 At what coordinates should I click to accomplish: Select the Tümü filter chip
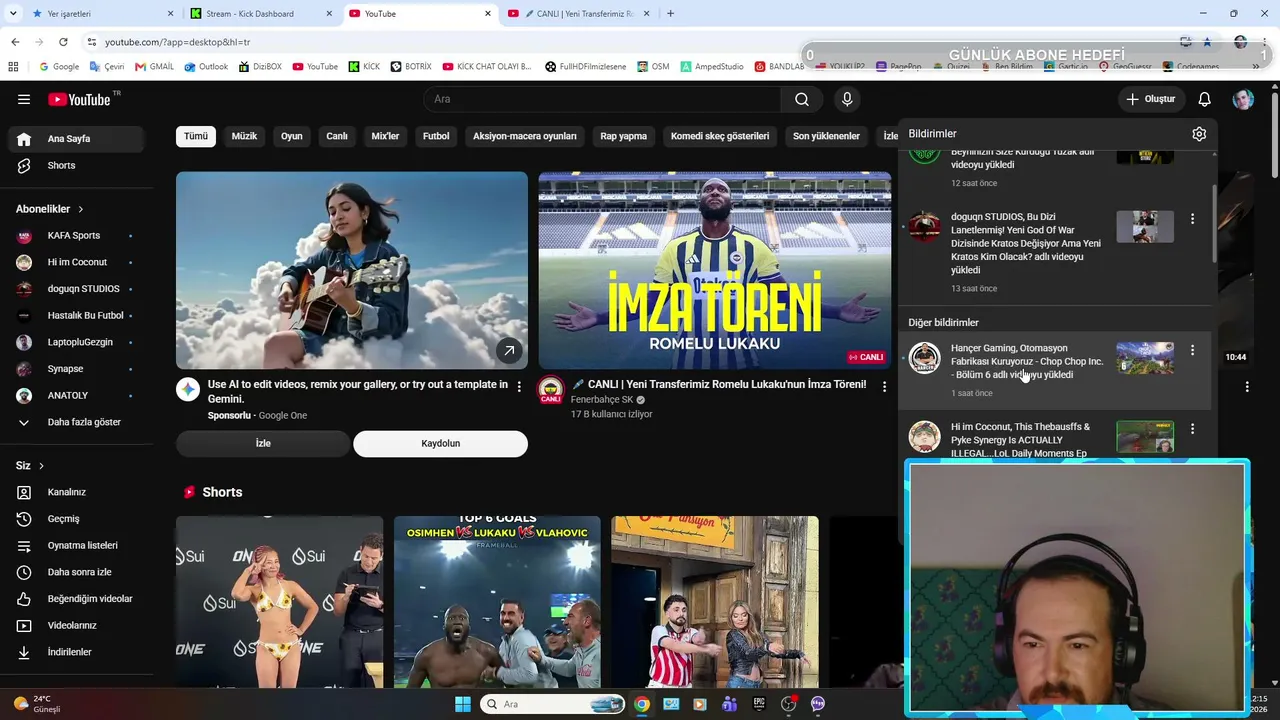click(196, 136)
